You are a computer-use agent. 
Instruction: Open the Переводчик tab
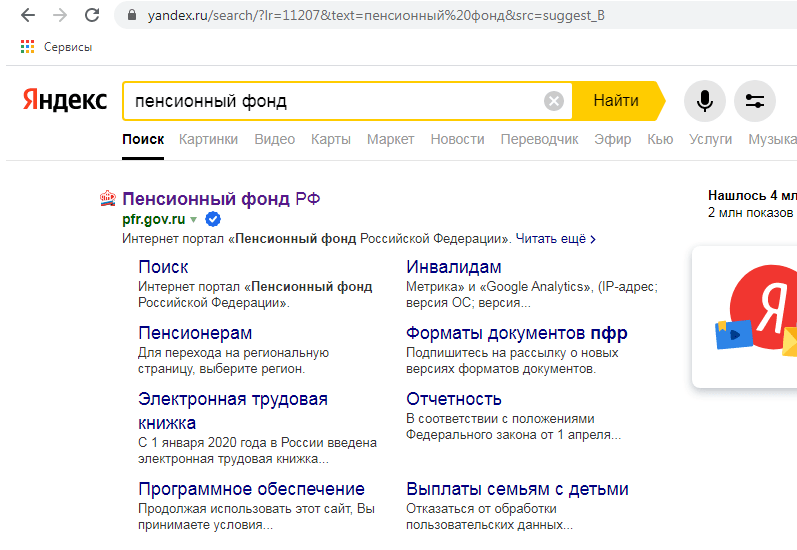[539, 139]
